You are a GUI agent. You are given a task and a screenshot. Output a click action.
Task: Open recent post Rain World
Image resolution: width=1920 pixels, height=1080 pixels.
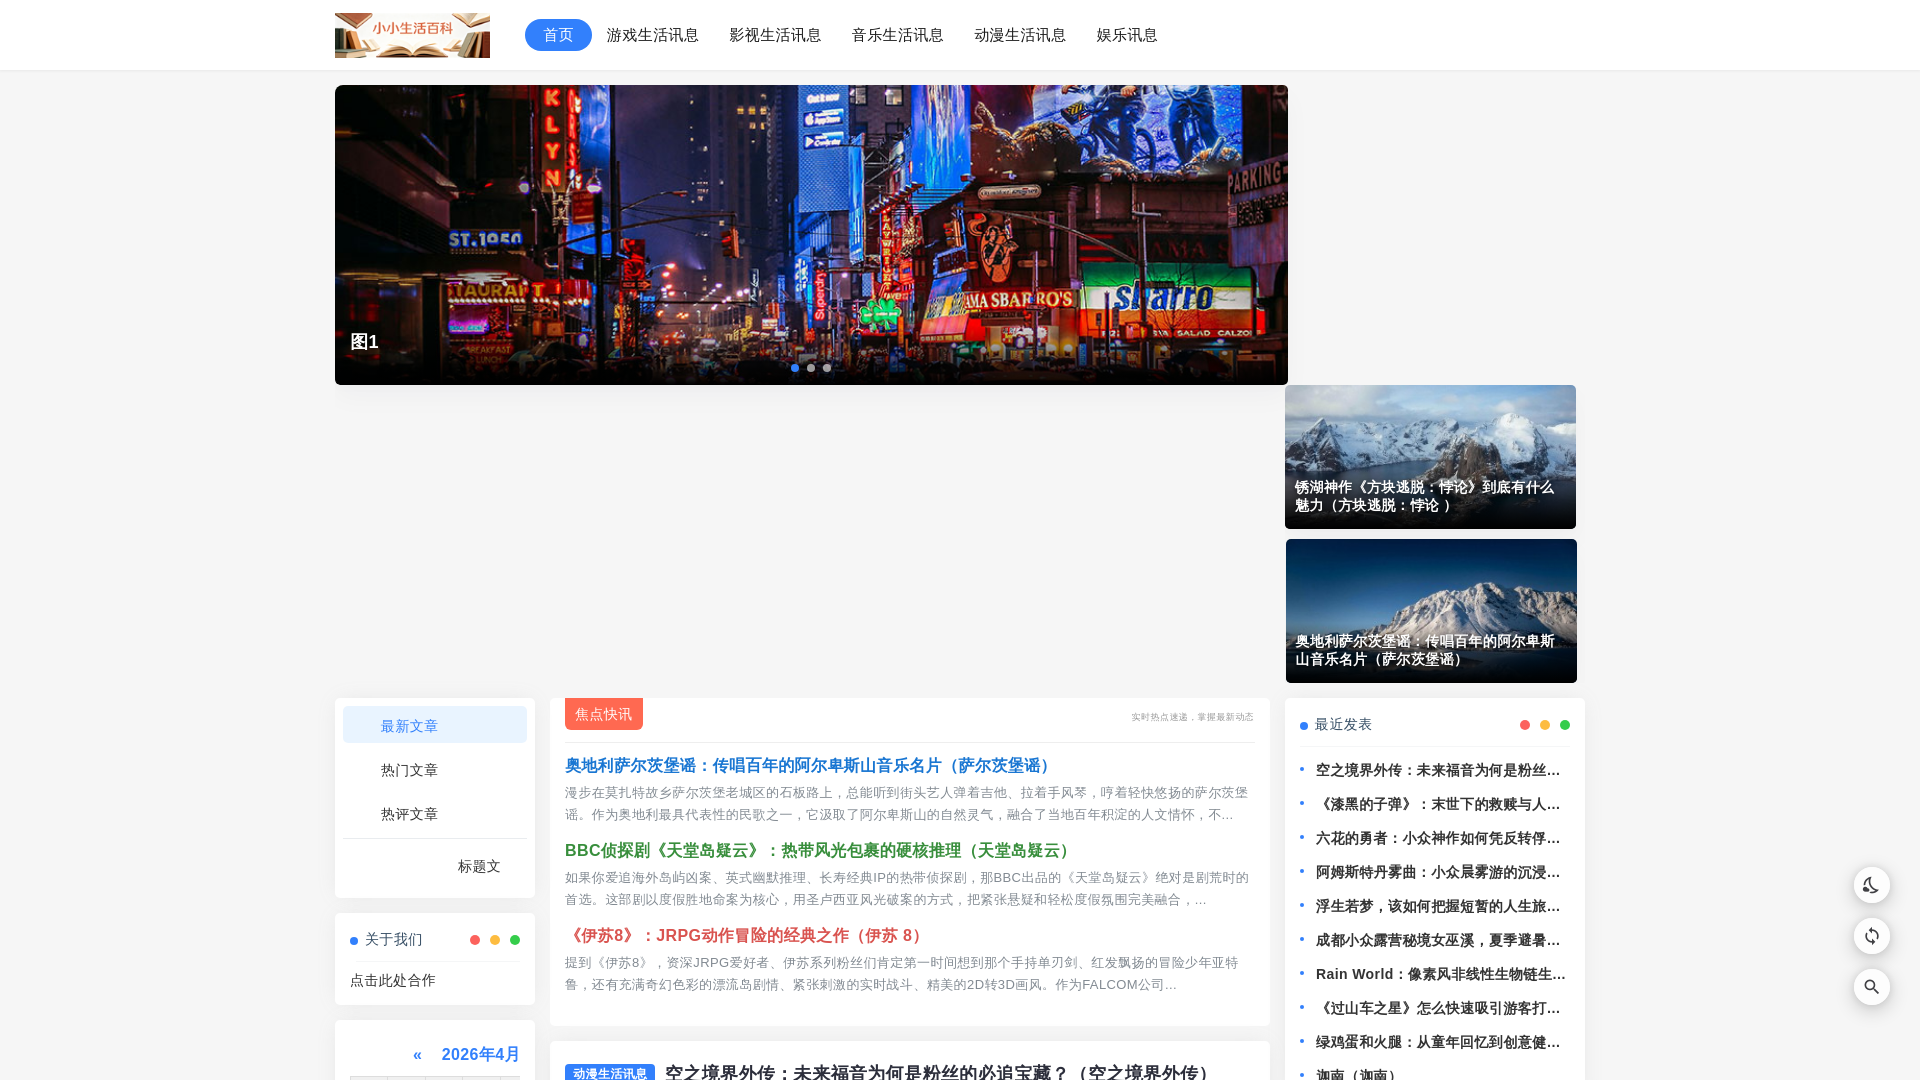coord(1440,974)
